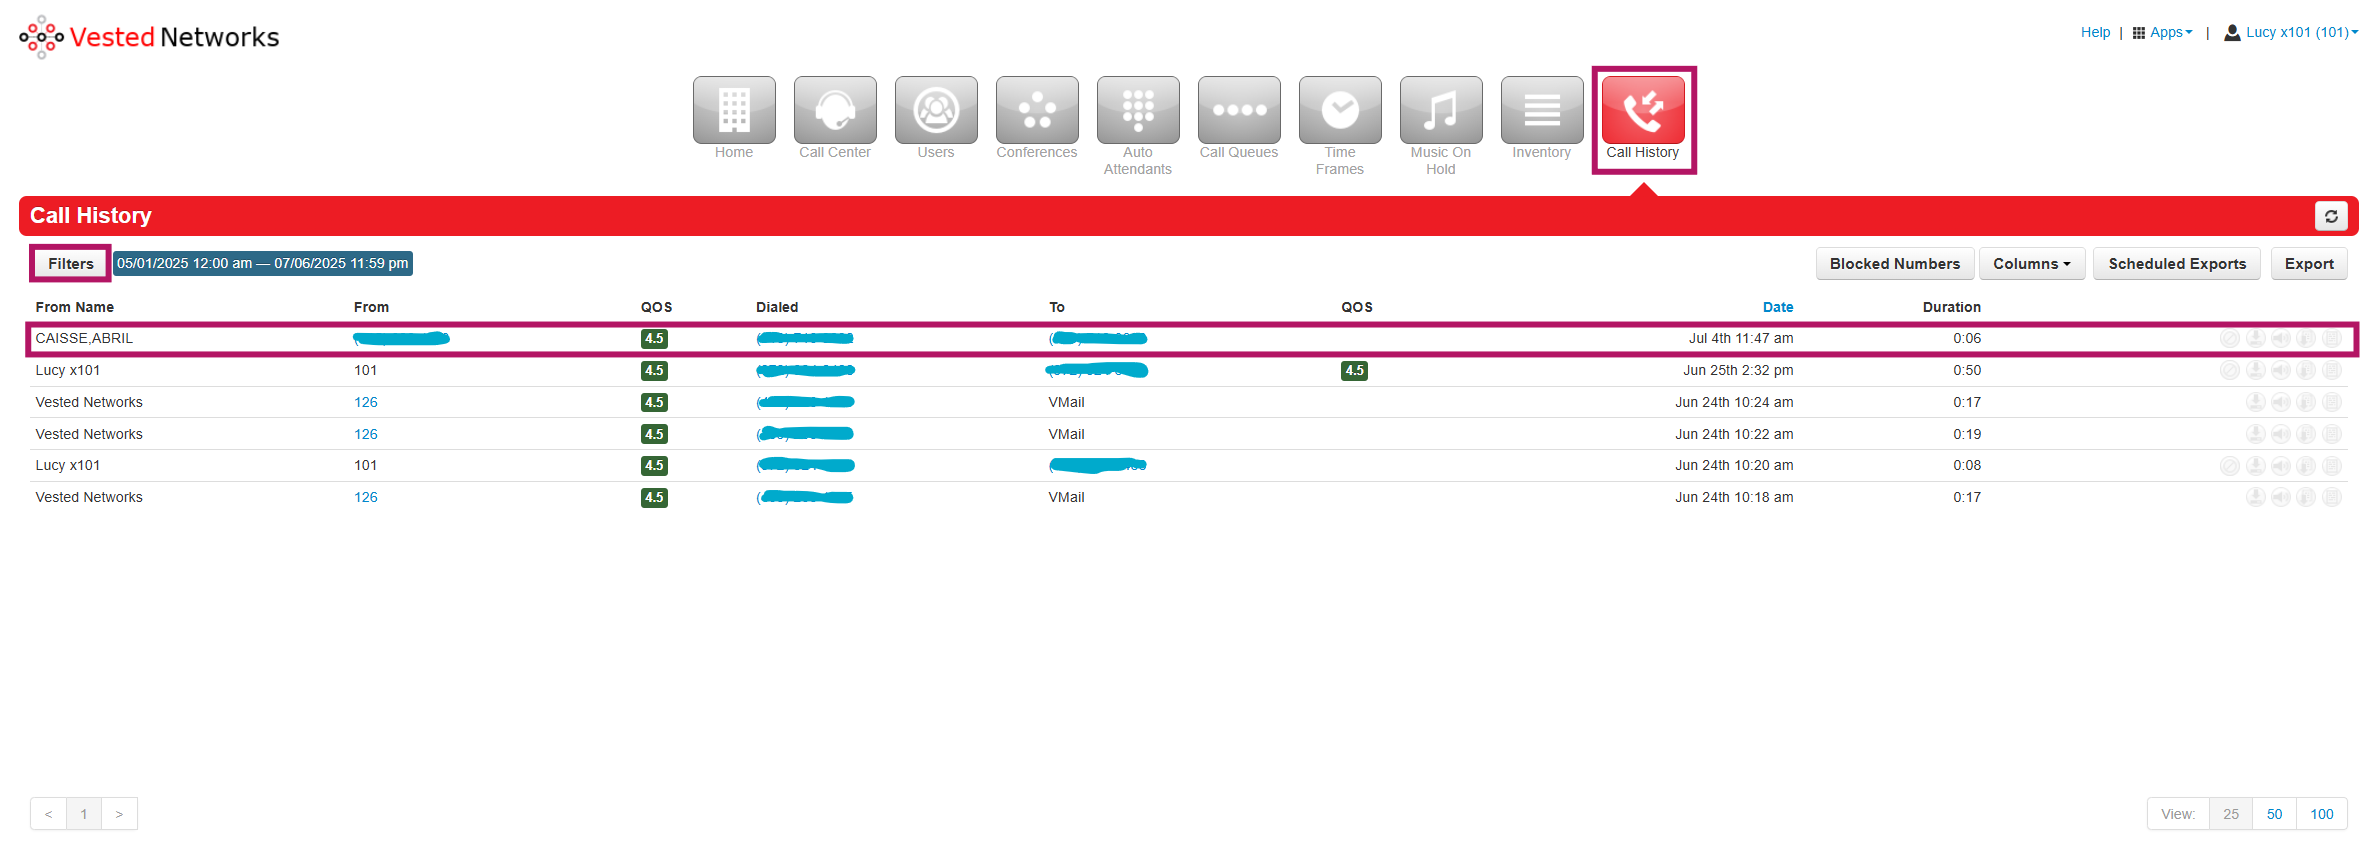Open the Inventory section
This screenshot has height=856, width=2376.
(x=1541, y=111)
